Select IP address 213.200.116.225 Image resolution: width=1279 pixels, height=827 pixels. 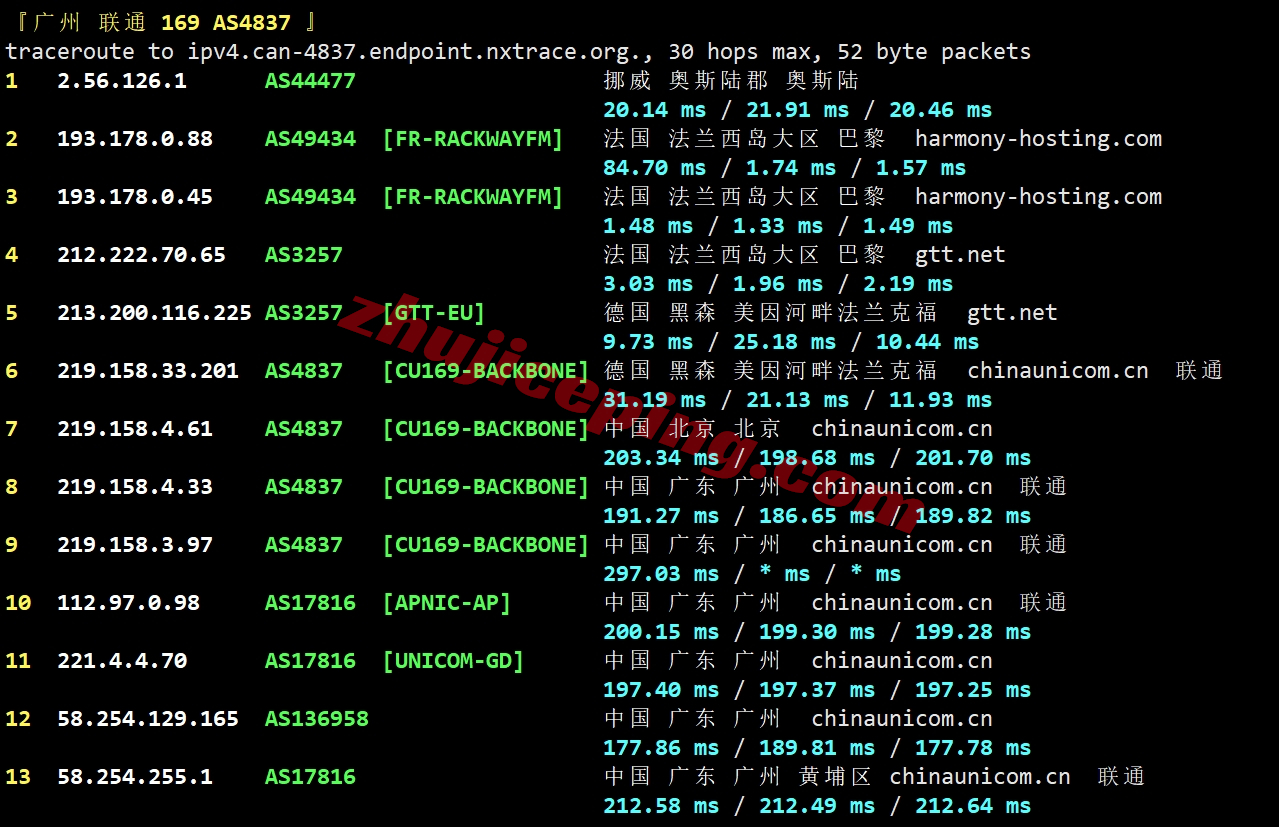tap(154, 313)
